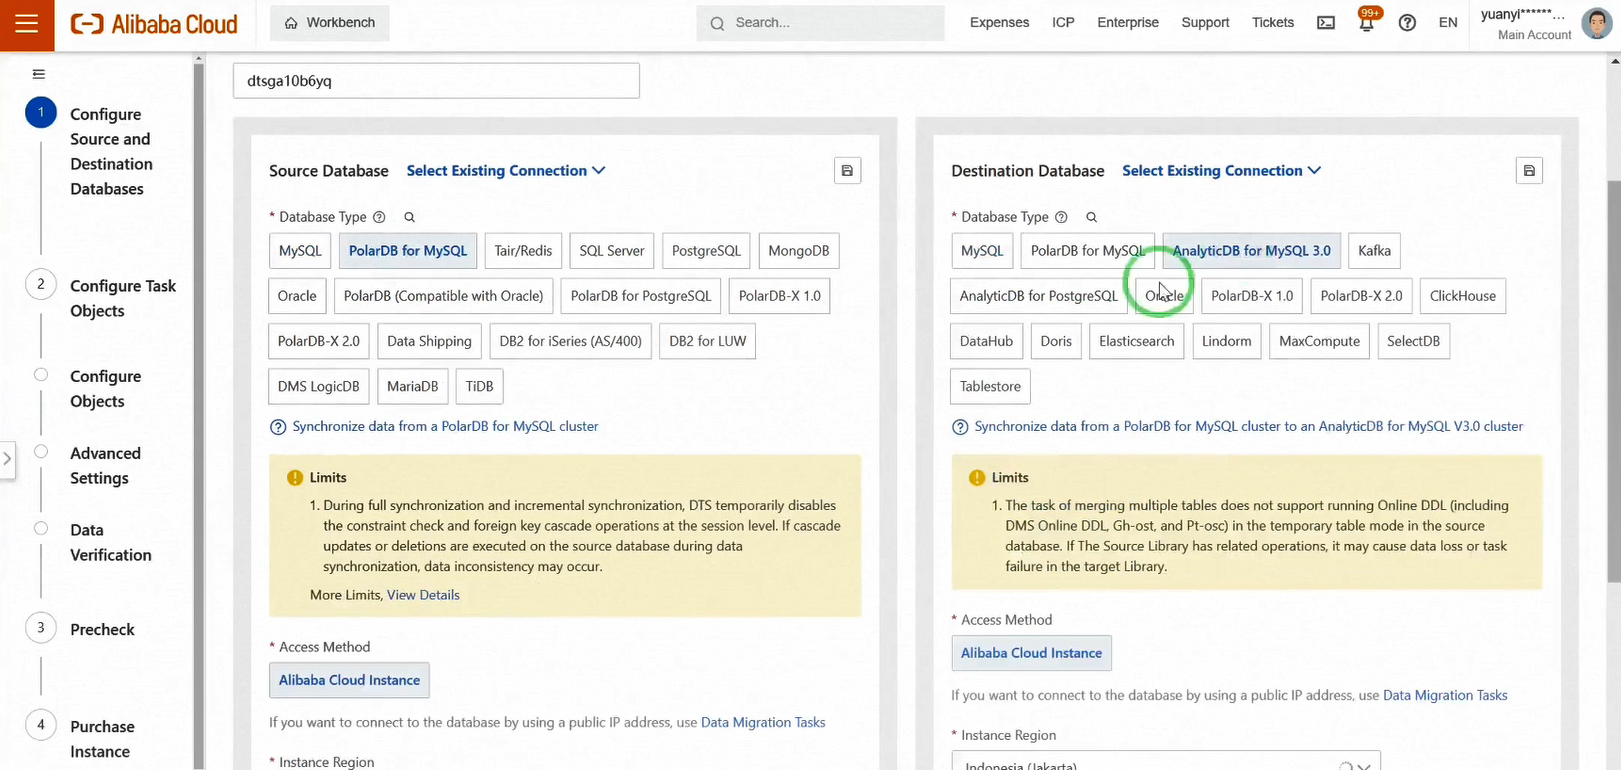
Task: Click source Alibaba Cloud Instance access method
Action: pos(349,680)
